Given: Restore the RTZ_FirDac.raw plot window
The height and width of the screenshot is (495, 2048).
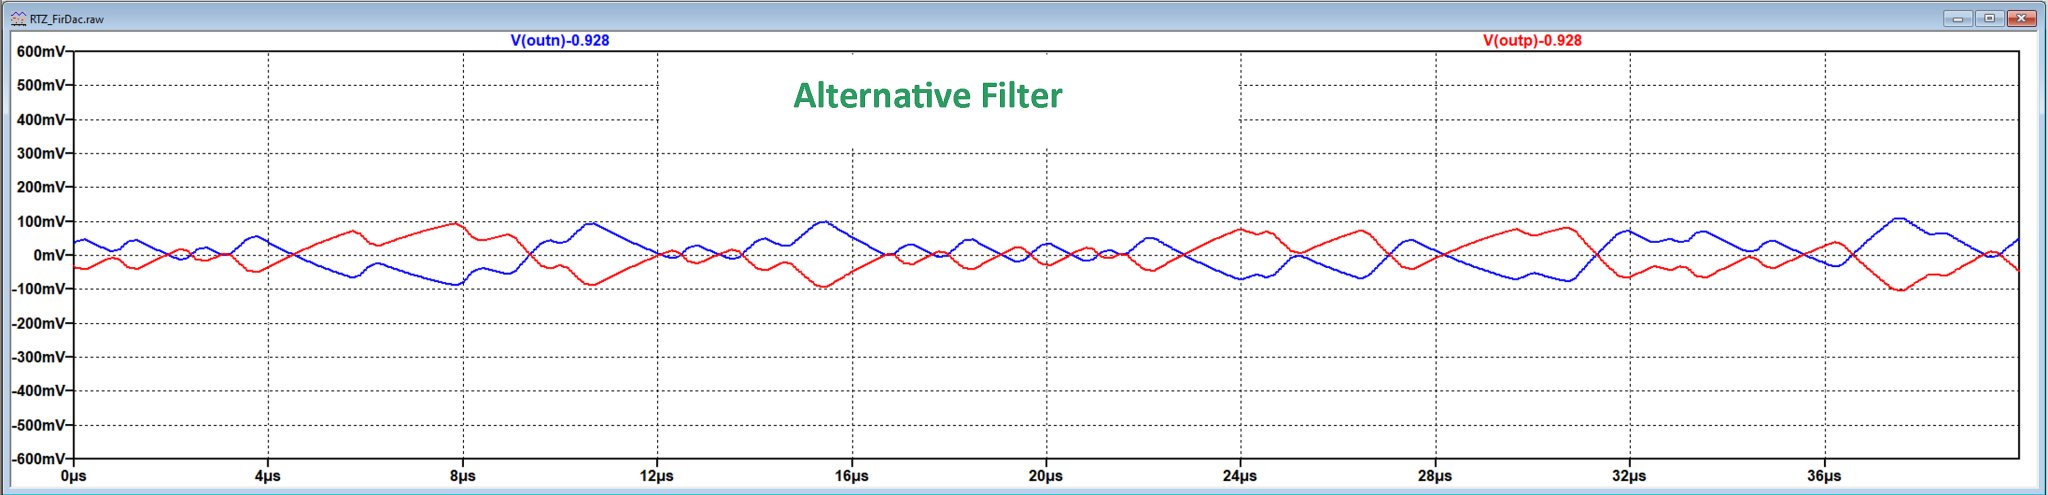Looking at the screenshot, I should (1989, 18).
